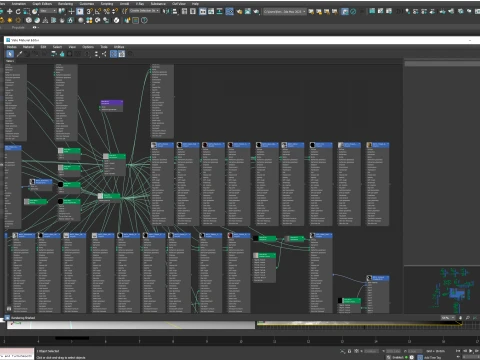Select the Scale tool in main toolbar

[x=26, y=11]
